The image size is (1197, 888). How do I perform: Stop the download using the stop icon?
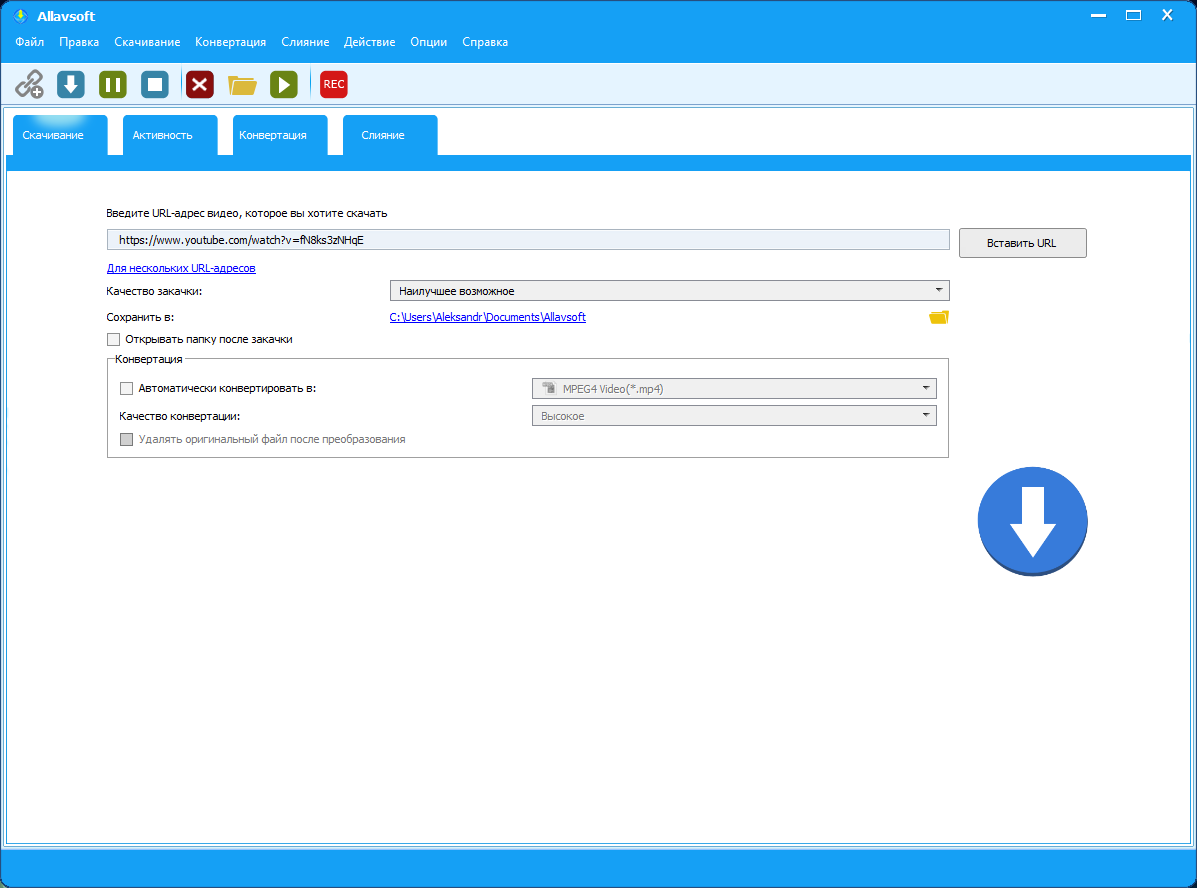155,84
